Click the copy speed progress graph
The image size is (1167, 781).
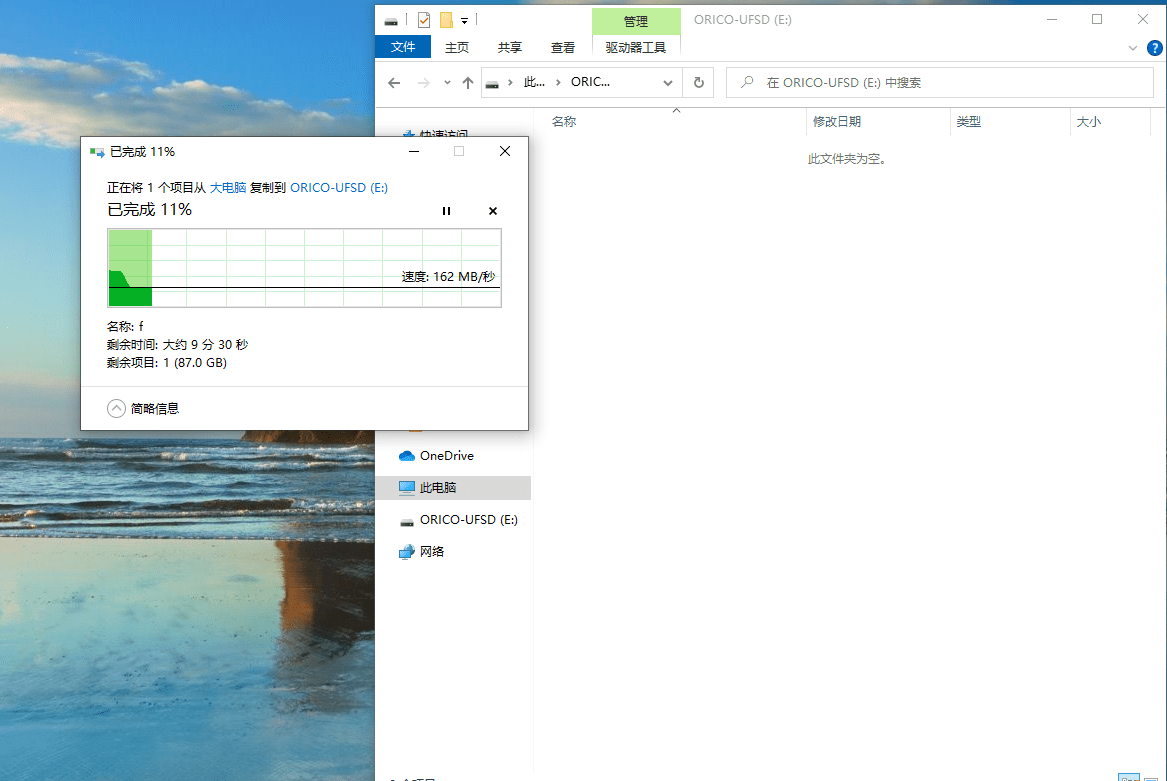click(x=304, y=267)
